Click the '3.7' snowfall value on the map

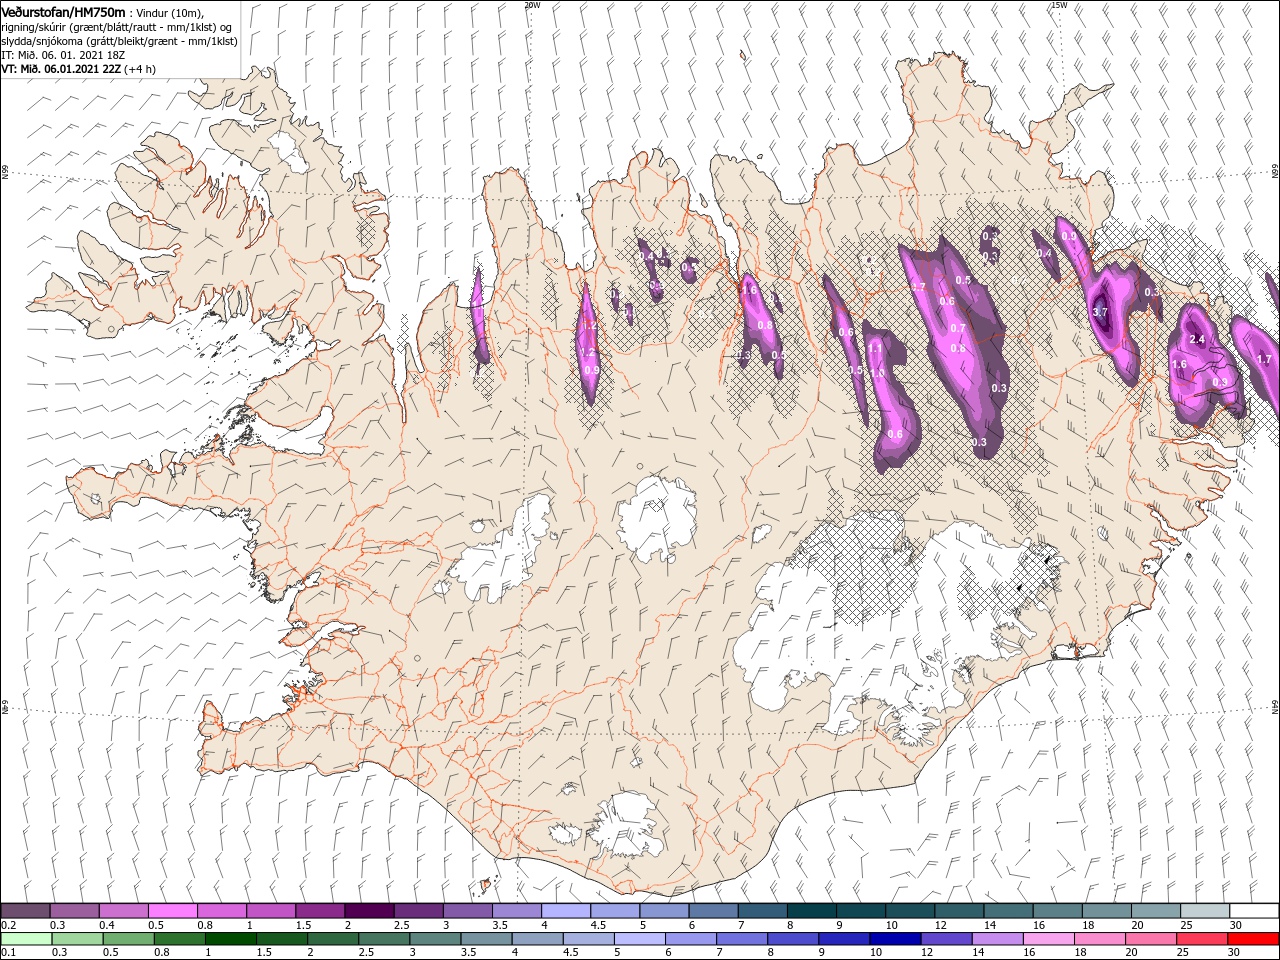[x=1101, y=312]
